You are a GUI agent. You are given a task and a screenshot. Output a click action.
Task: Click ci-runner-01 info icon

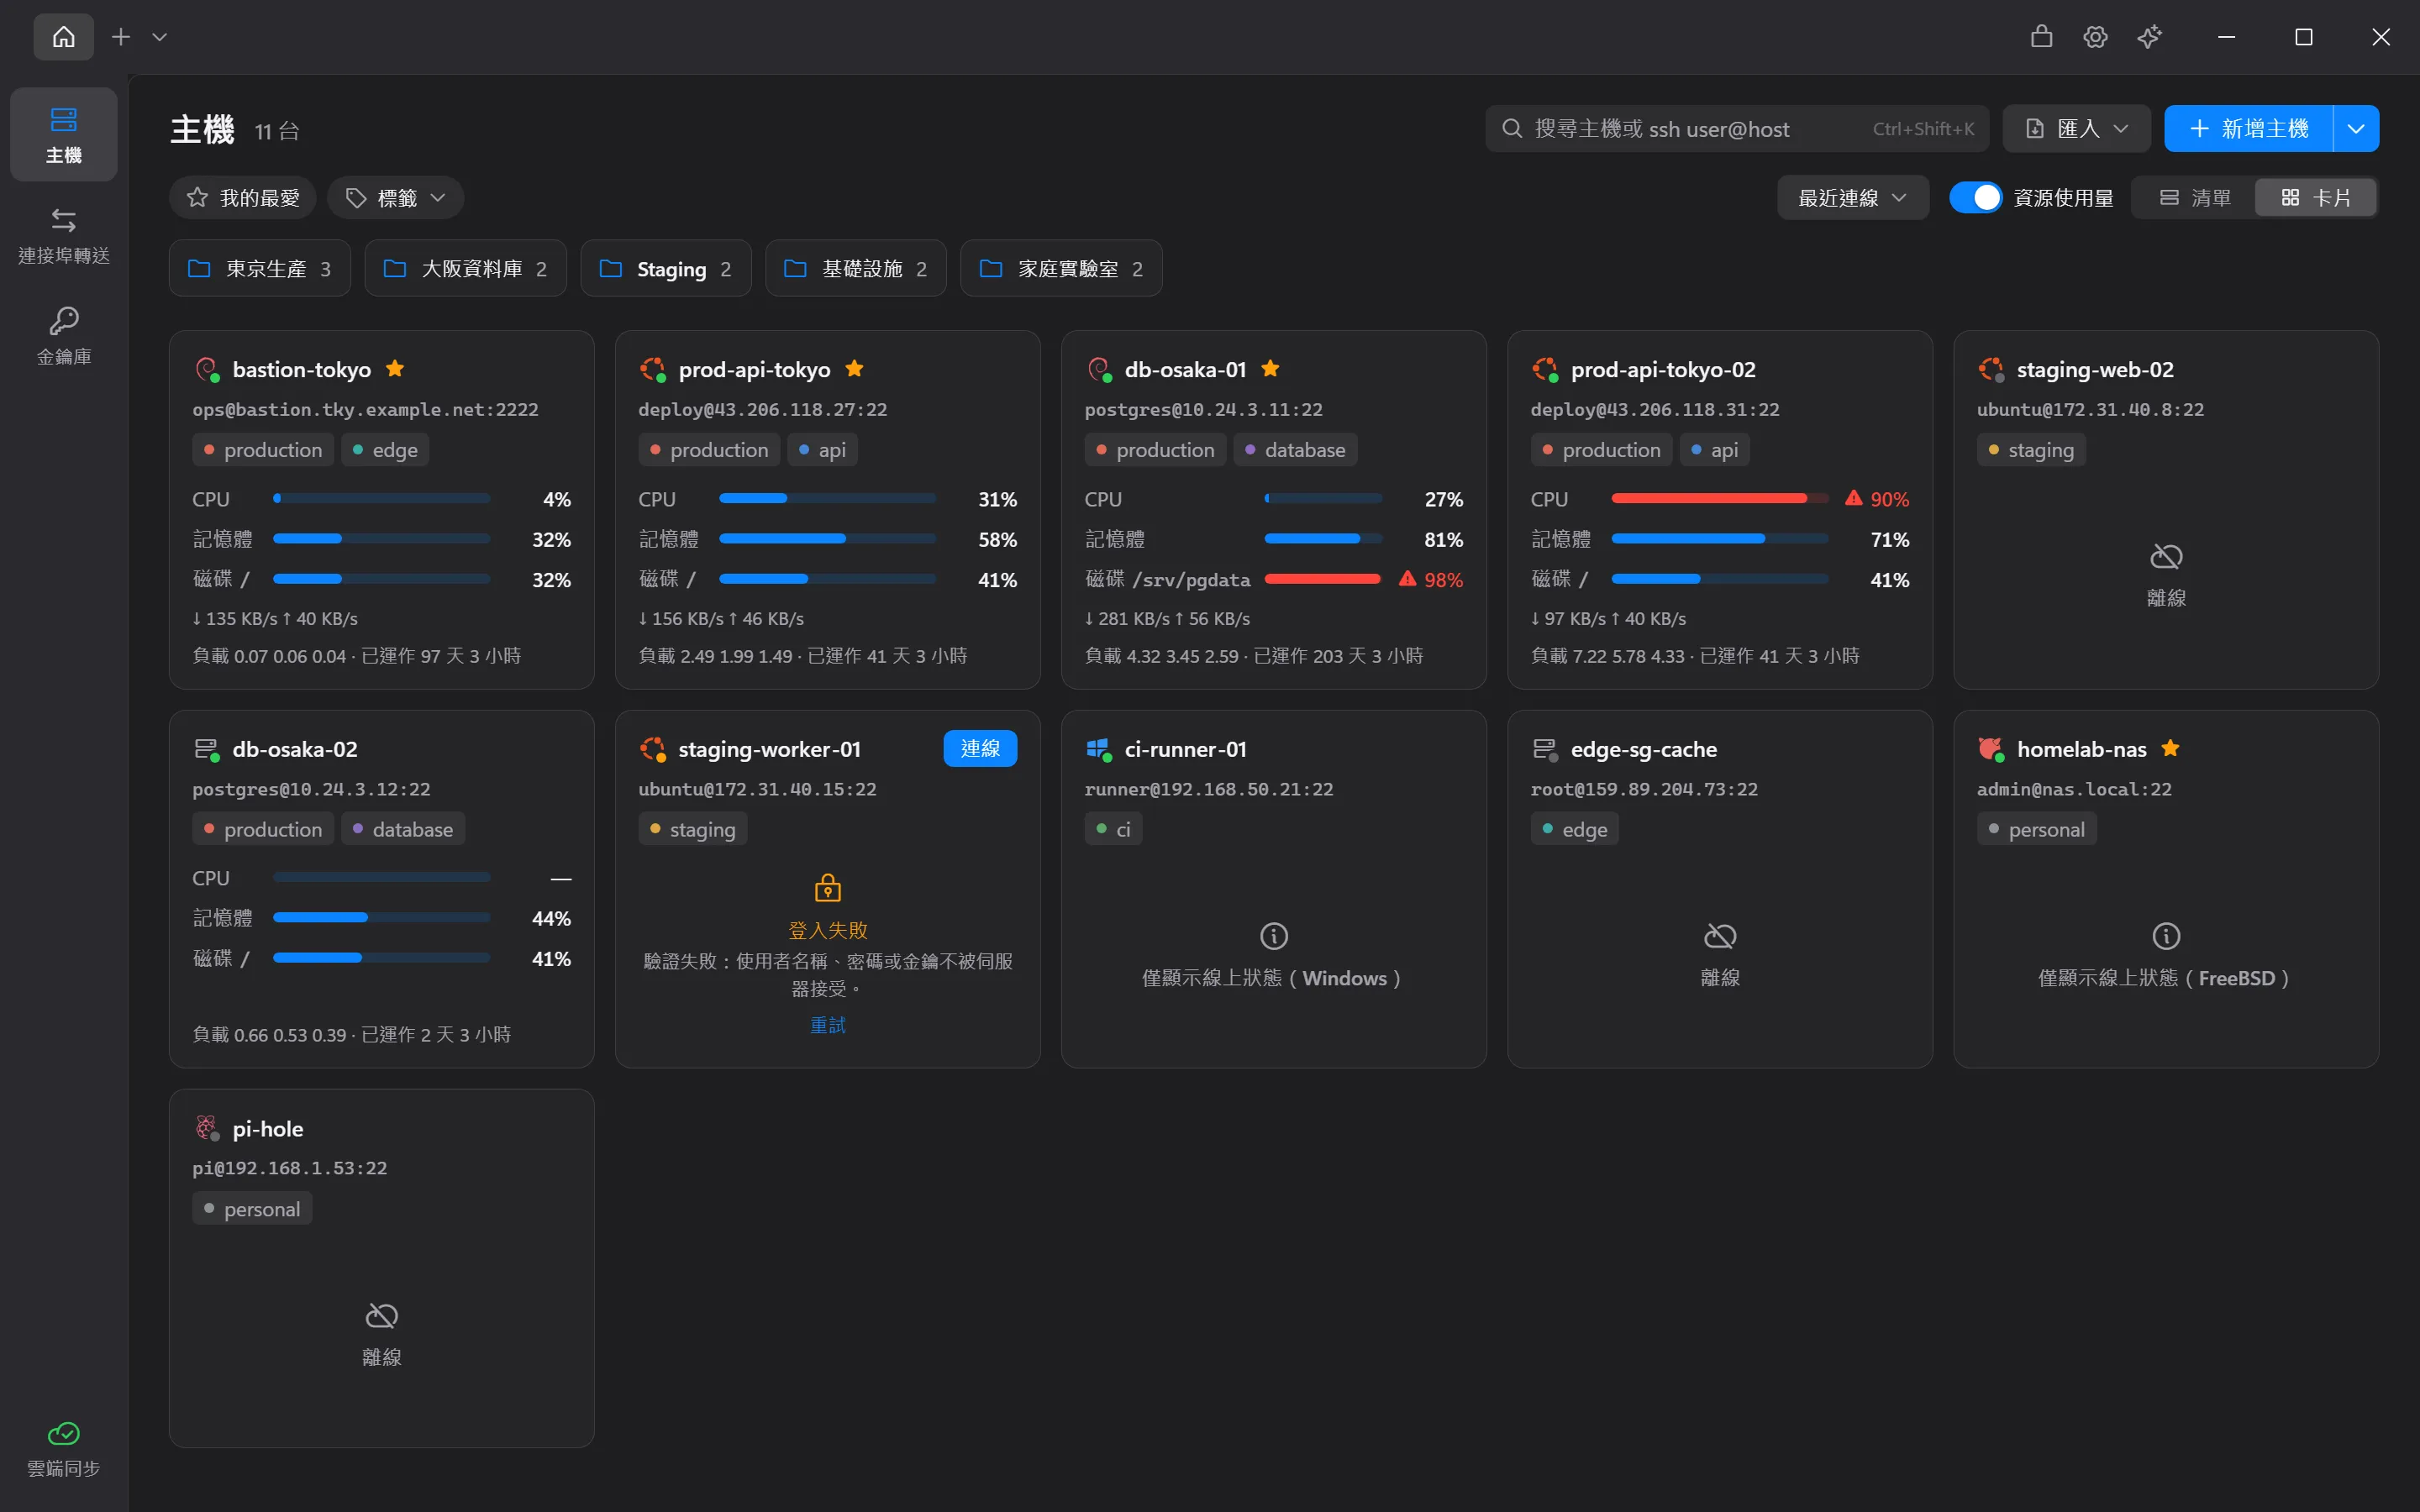(1273, 936)
